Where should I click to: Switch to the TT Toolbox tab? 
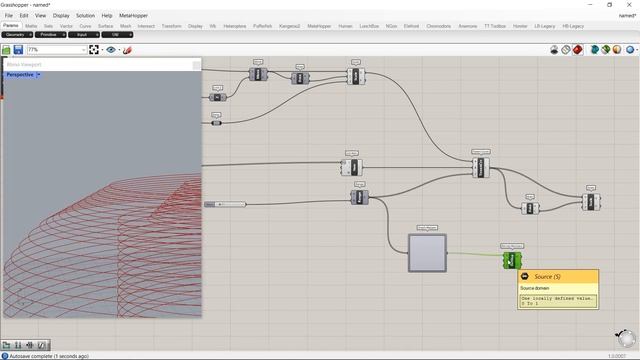(x=495, y=26)
